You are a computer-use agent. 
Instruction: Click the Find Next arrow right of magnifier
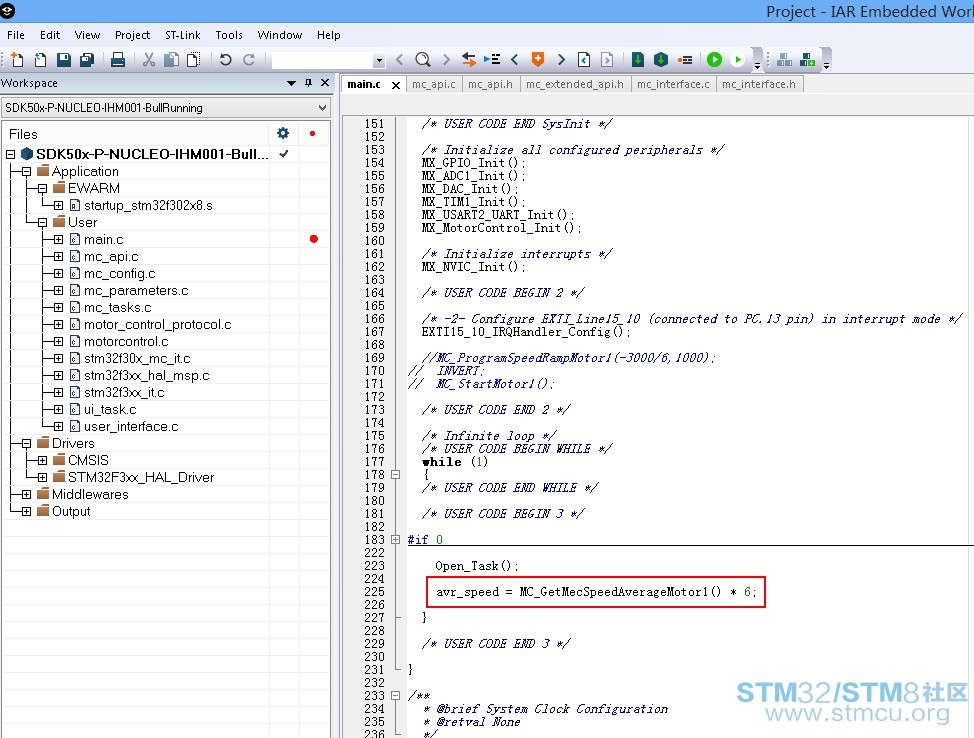[446, 60]
